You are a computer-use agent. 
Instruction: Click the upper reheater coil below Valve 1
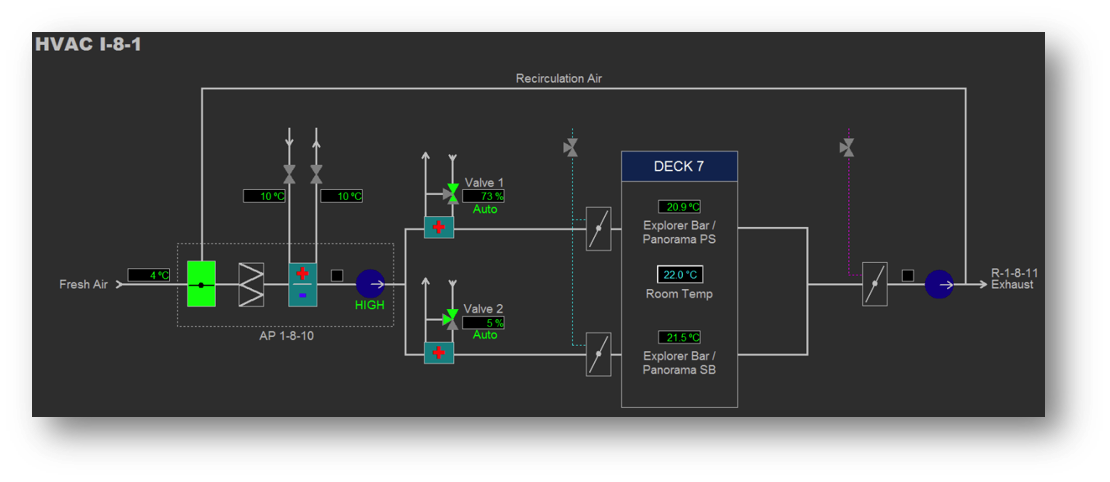(x=438, y=228)
